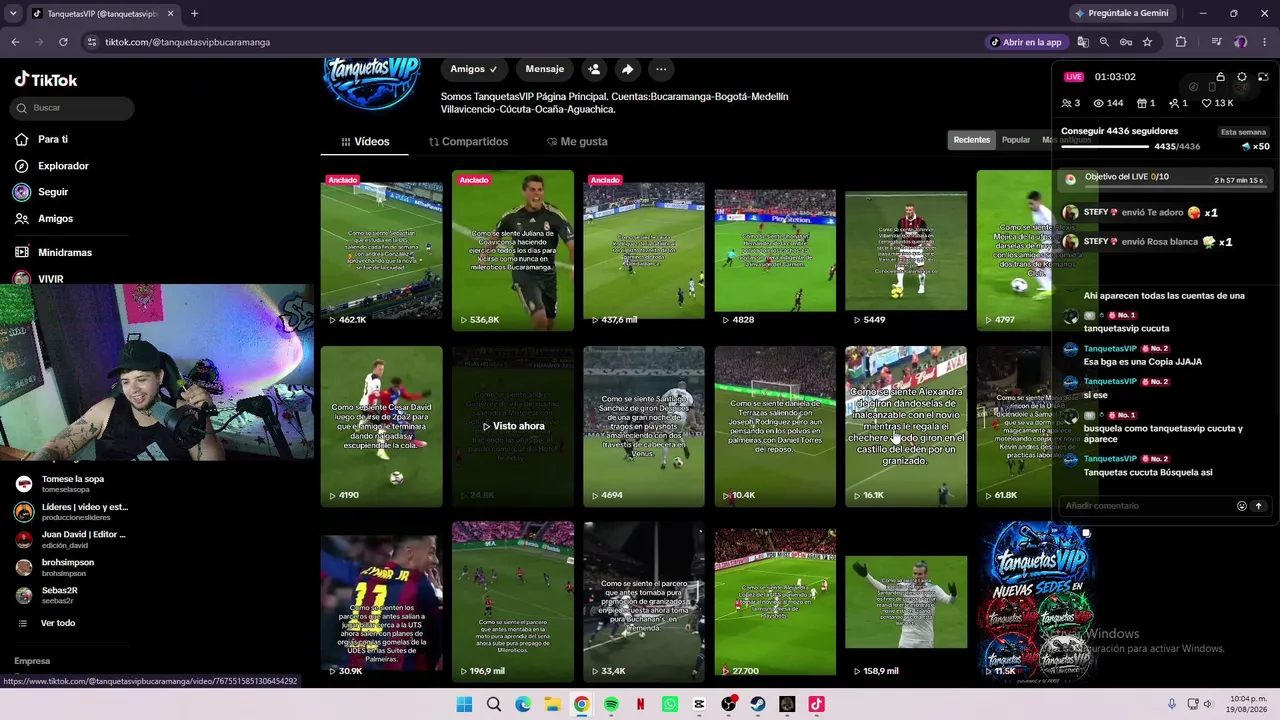Open the video with 33,4K views
This screenshot has width=1280, height=720.
coord(644,601)
